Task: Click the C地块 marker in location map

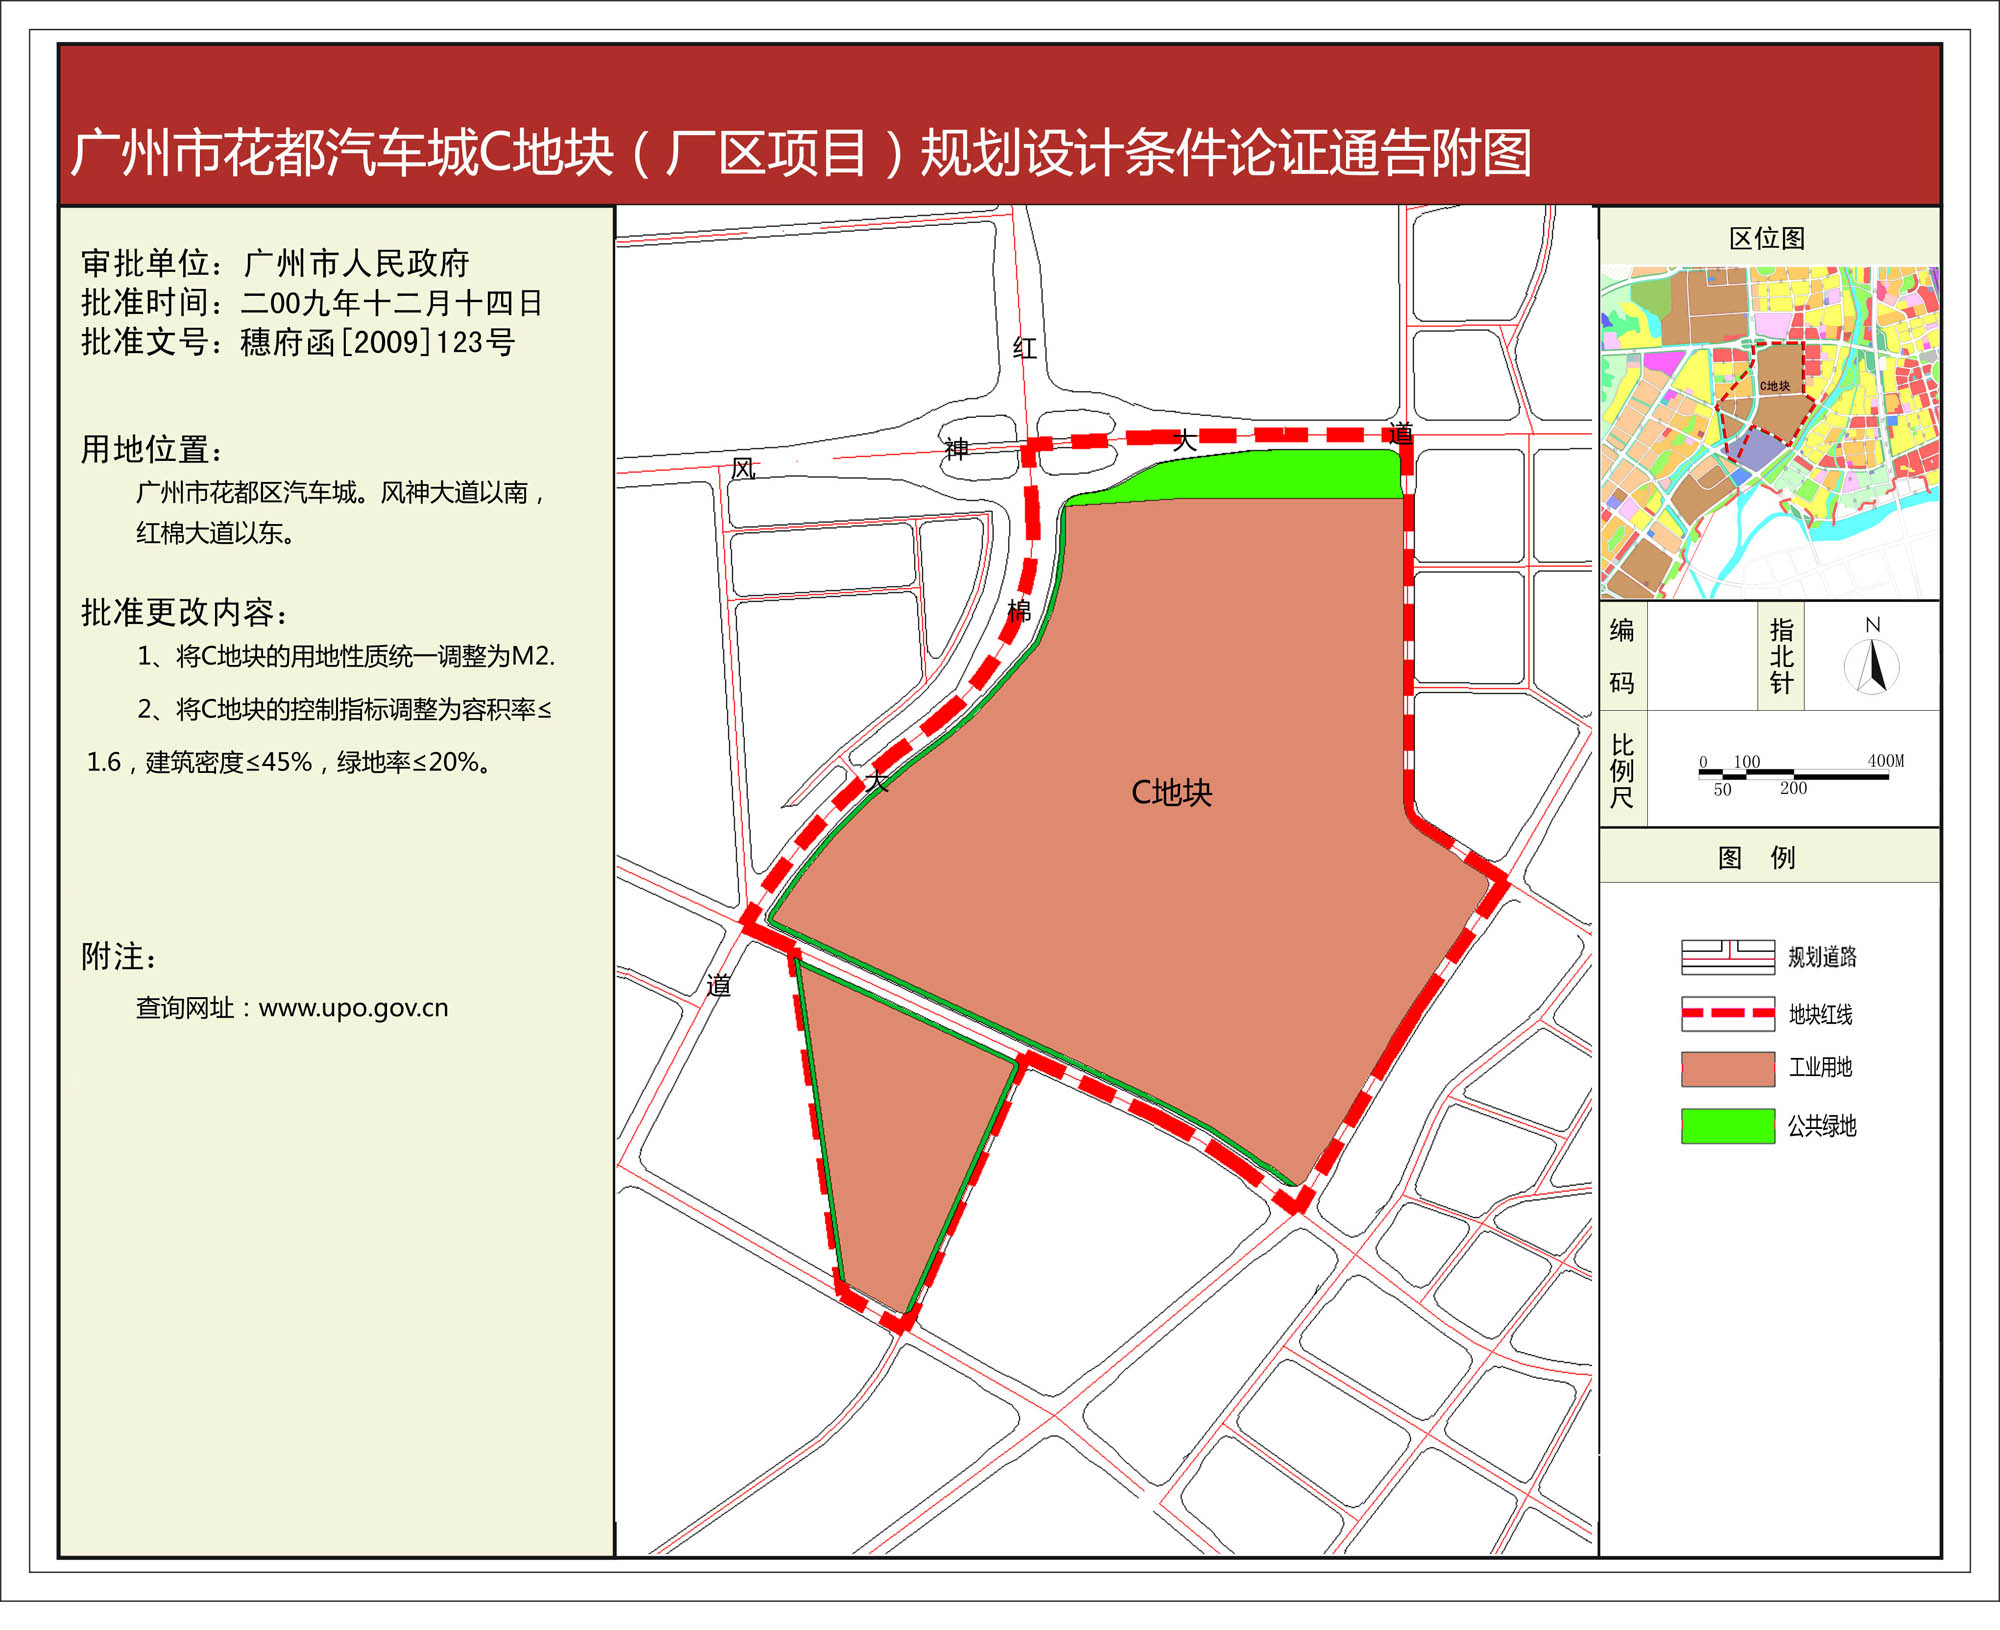Action: point(1775,386)
